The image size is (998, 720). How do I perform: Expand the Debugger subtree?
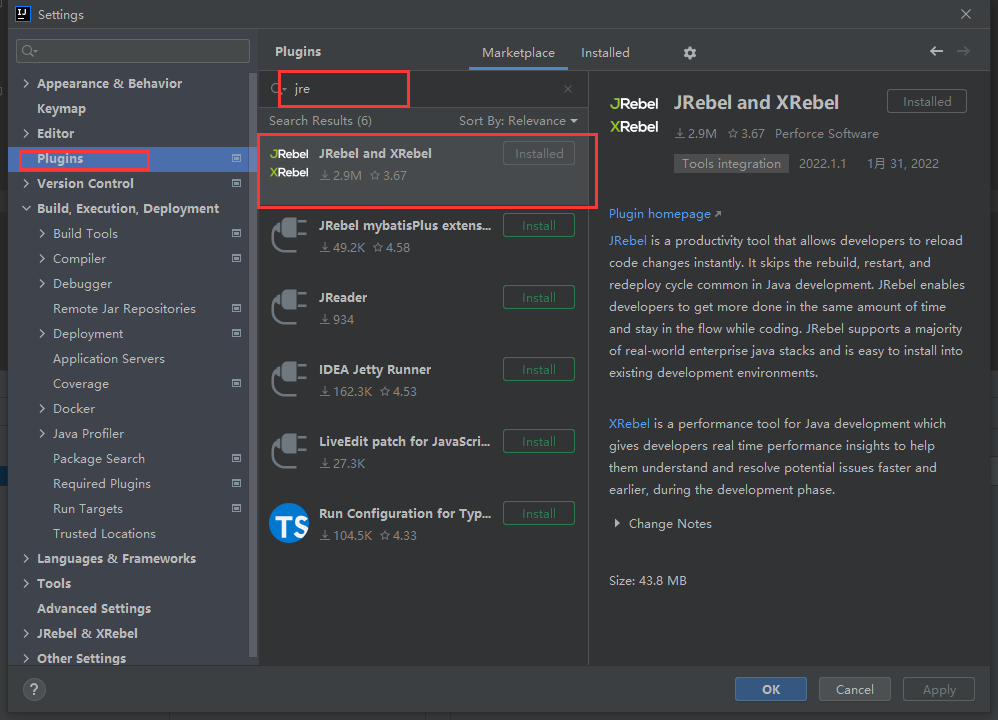[42, 283]
